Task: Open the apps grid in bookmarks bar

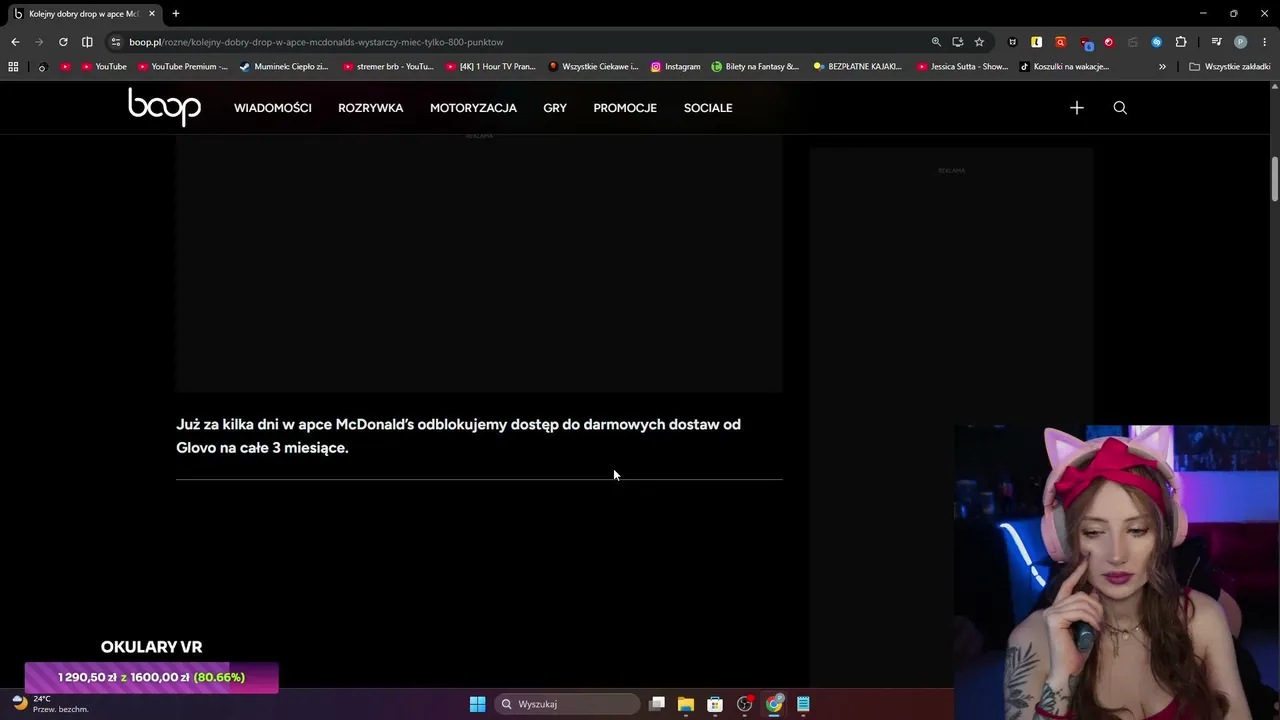Action: (x=13, y=67)
